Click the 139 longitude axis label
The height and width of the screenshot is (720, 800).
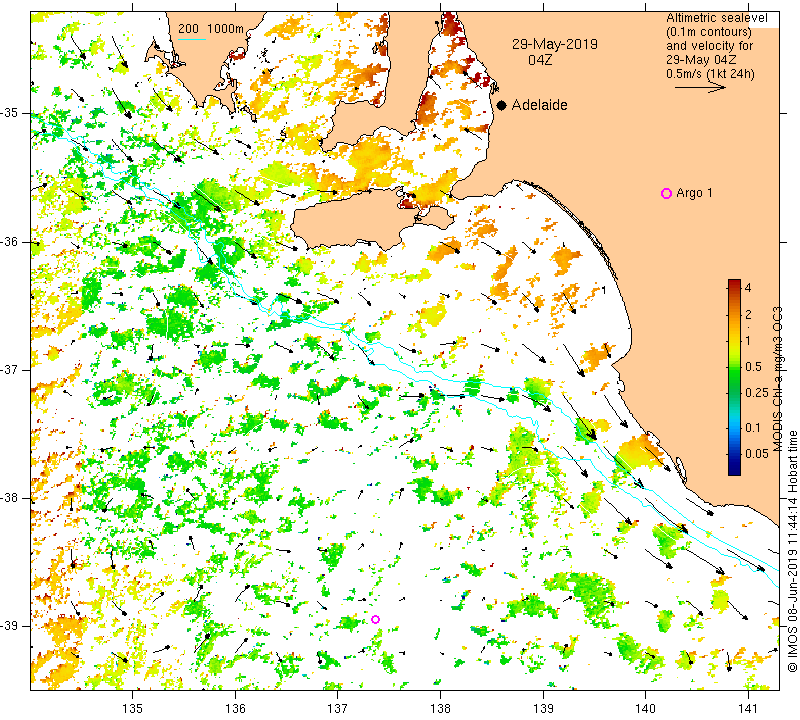(543, 709)
